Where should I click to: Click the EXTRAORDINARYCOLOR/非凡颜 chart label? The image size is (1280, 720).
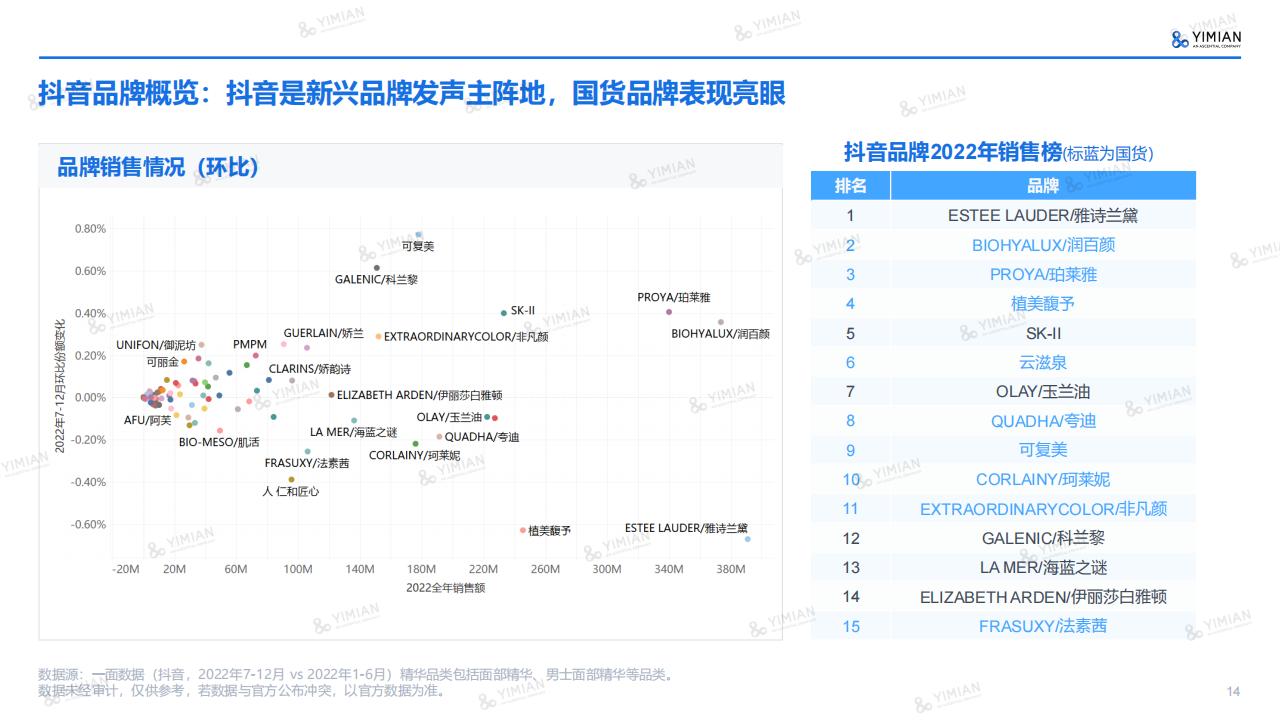(466, 337)
